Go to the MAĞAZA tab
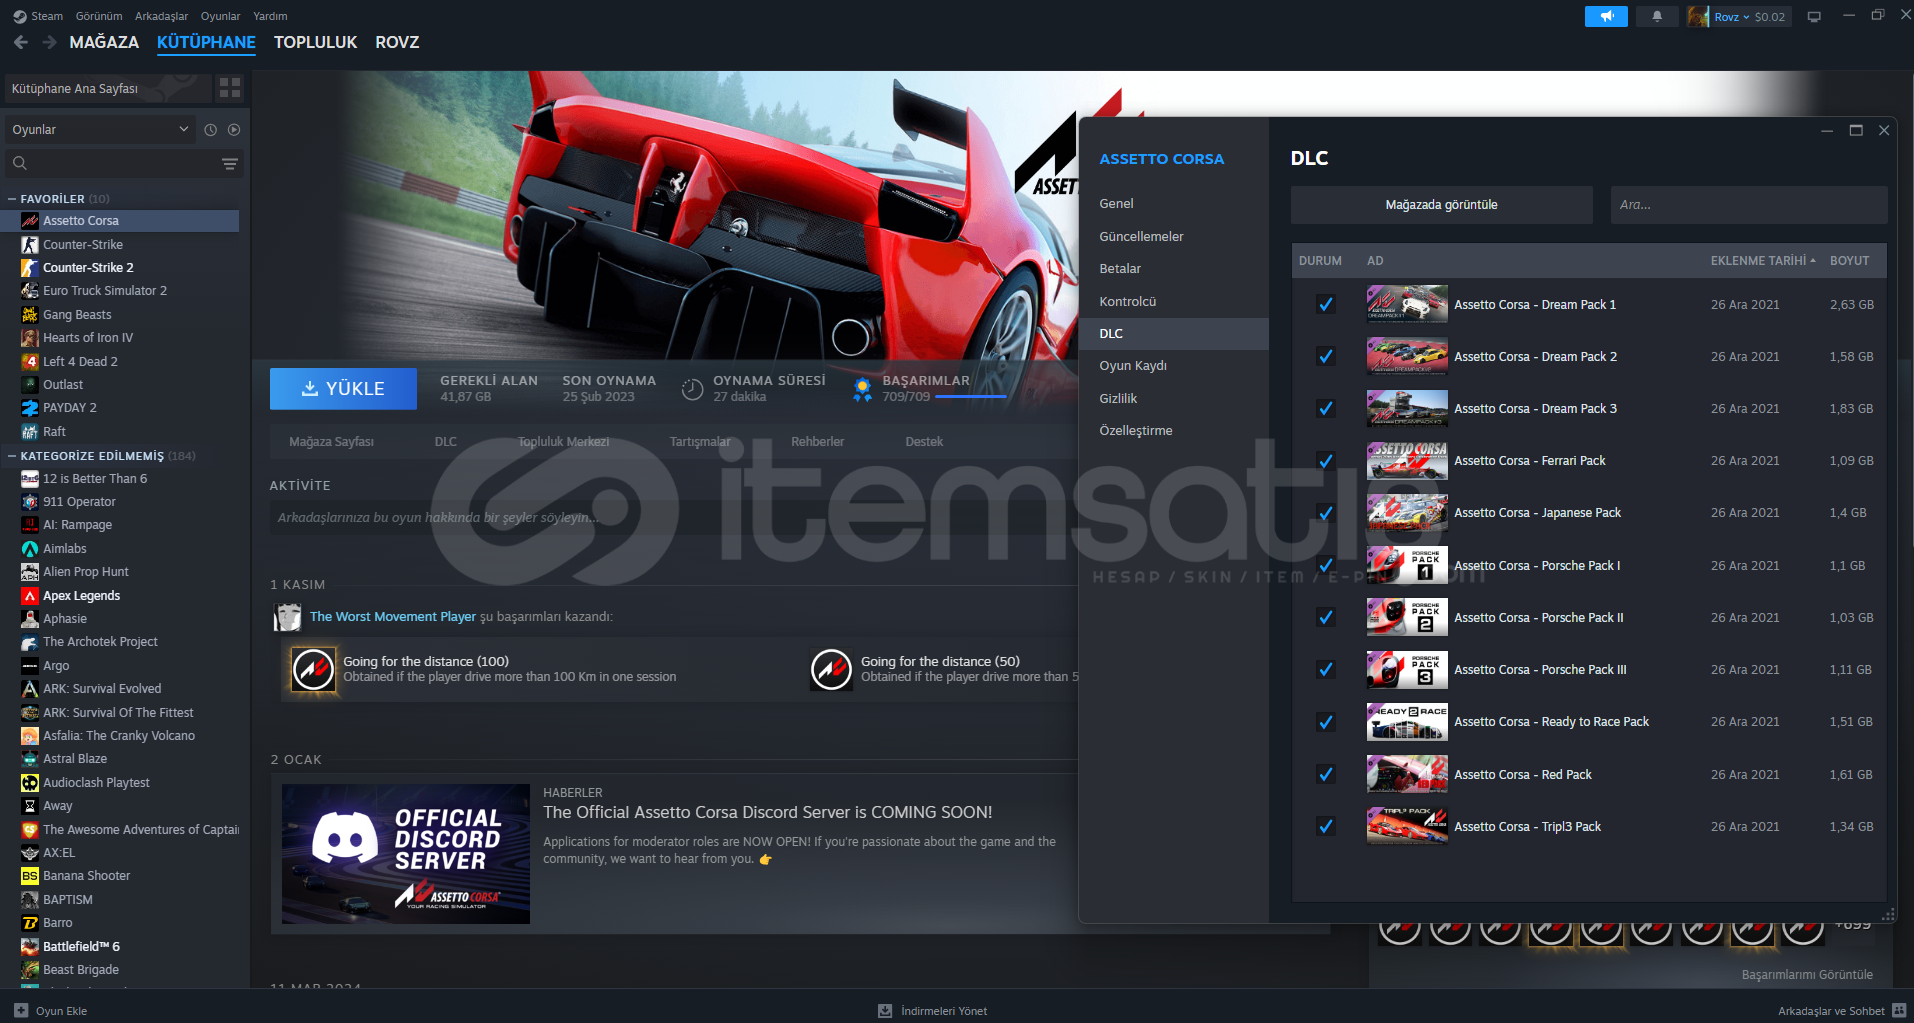Viewport: 1914px width, 1023px height. [104, 42]
